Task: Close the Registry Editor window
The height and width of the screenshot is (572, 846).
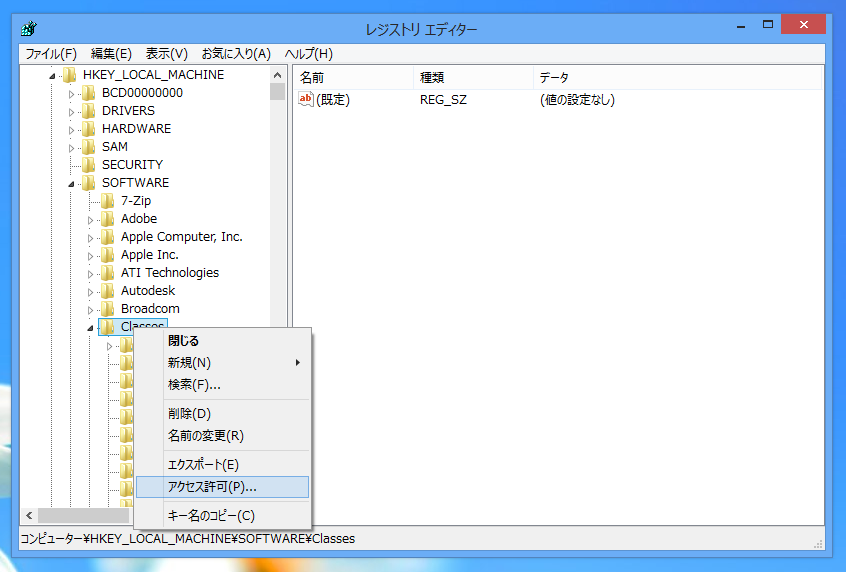Action: [803, 24]
